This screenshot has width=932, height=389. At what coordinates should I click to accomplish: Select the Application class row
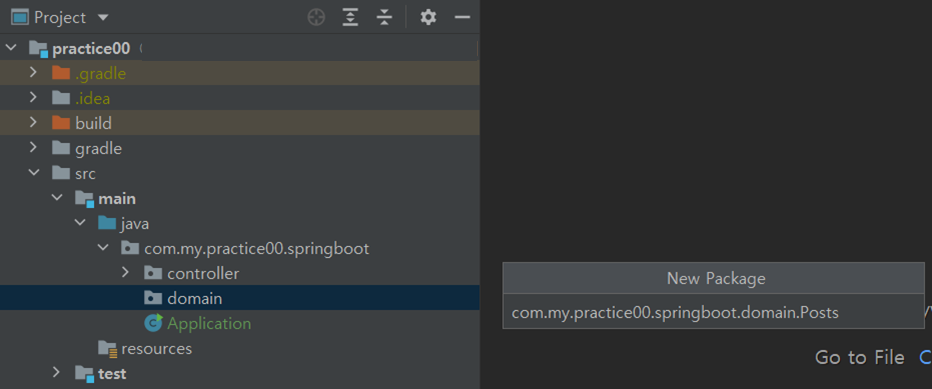(x=240, y=323)
